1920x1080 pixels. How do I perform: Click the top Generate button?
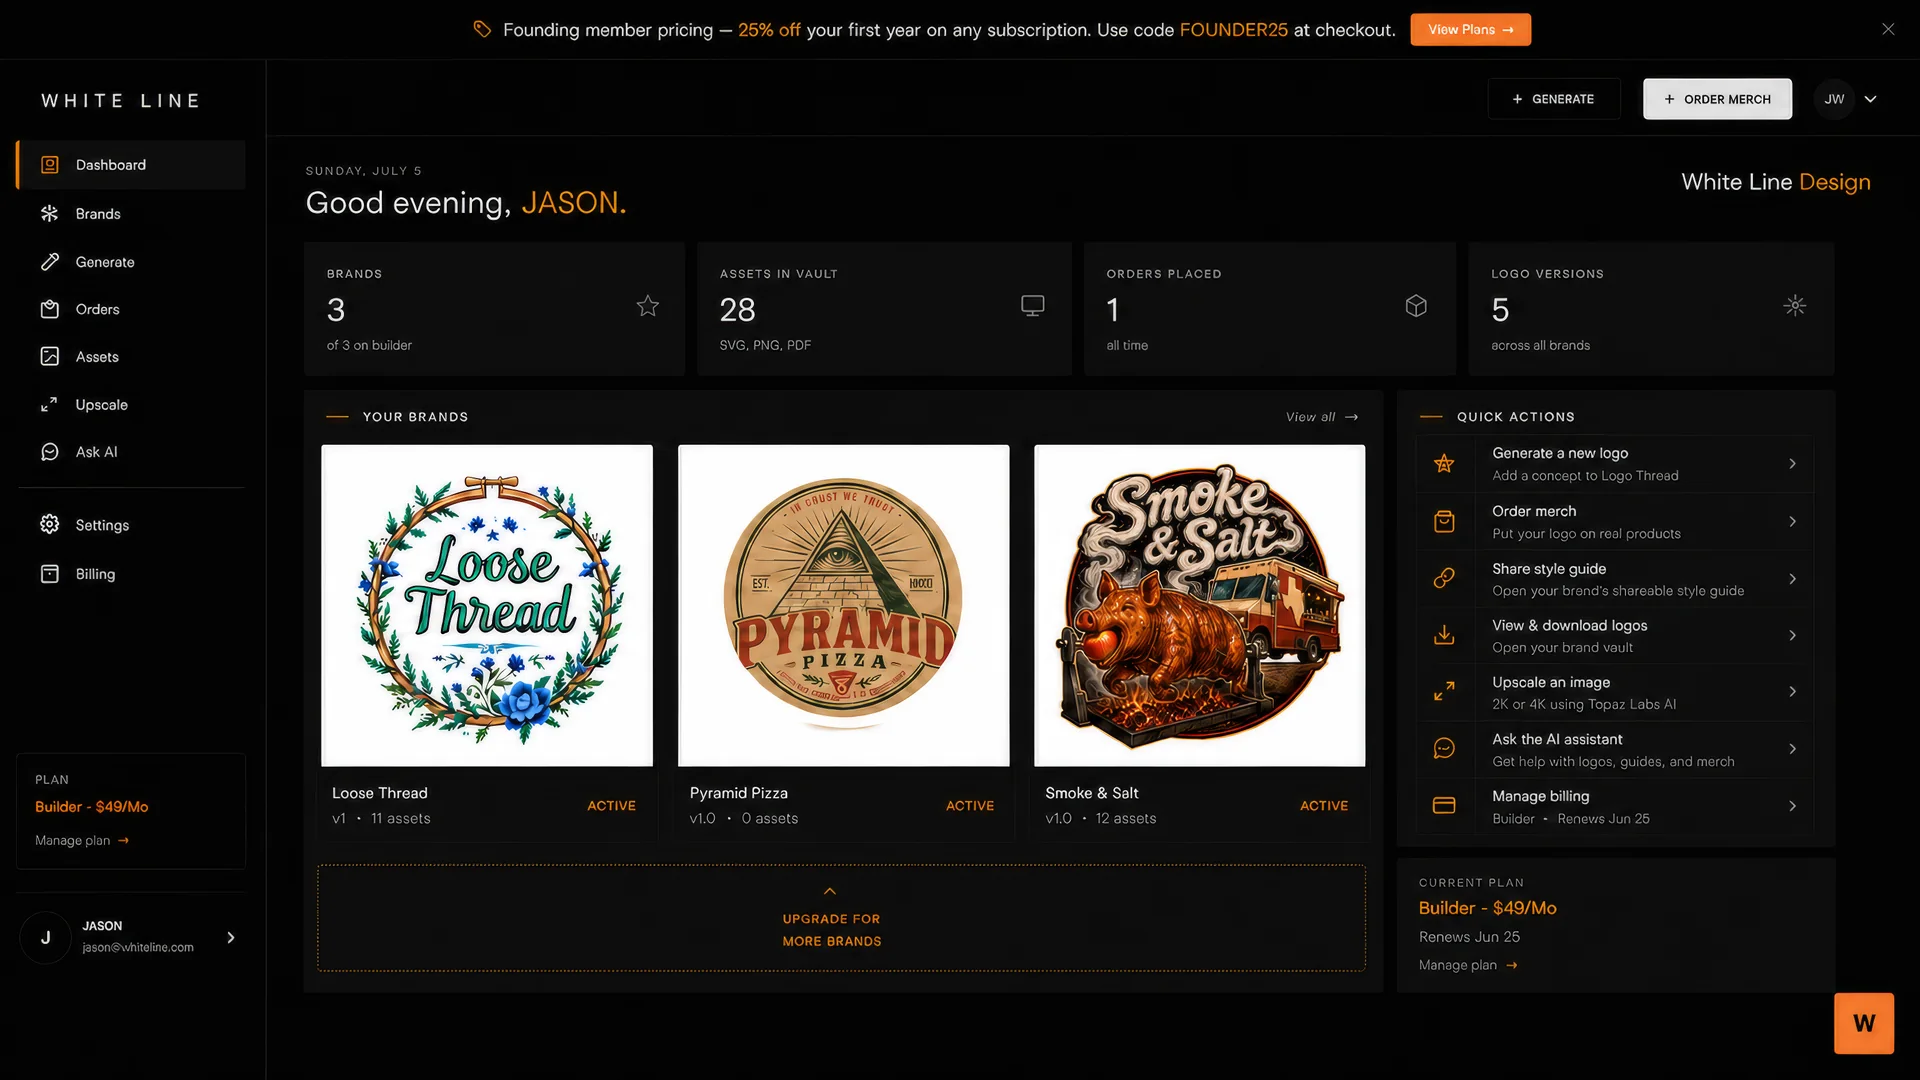click(x=1553, y=99)
